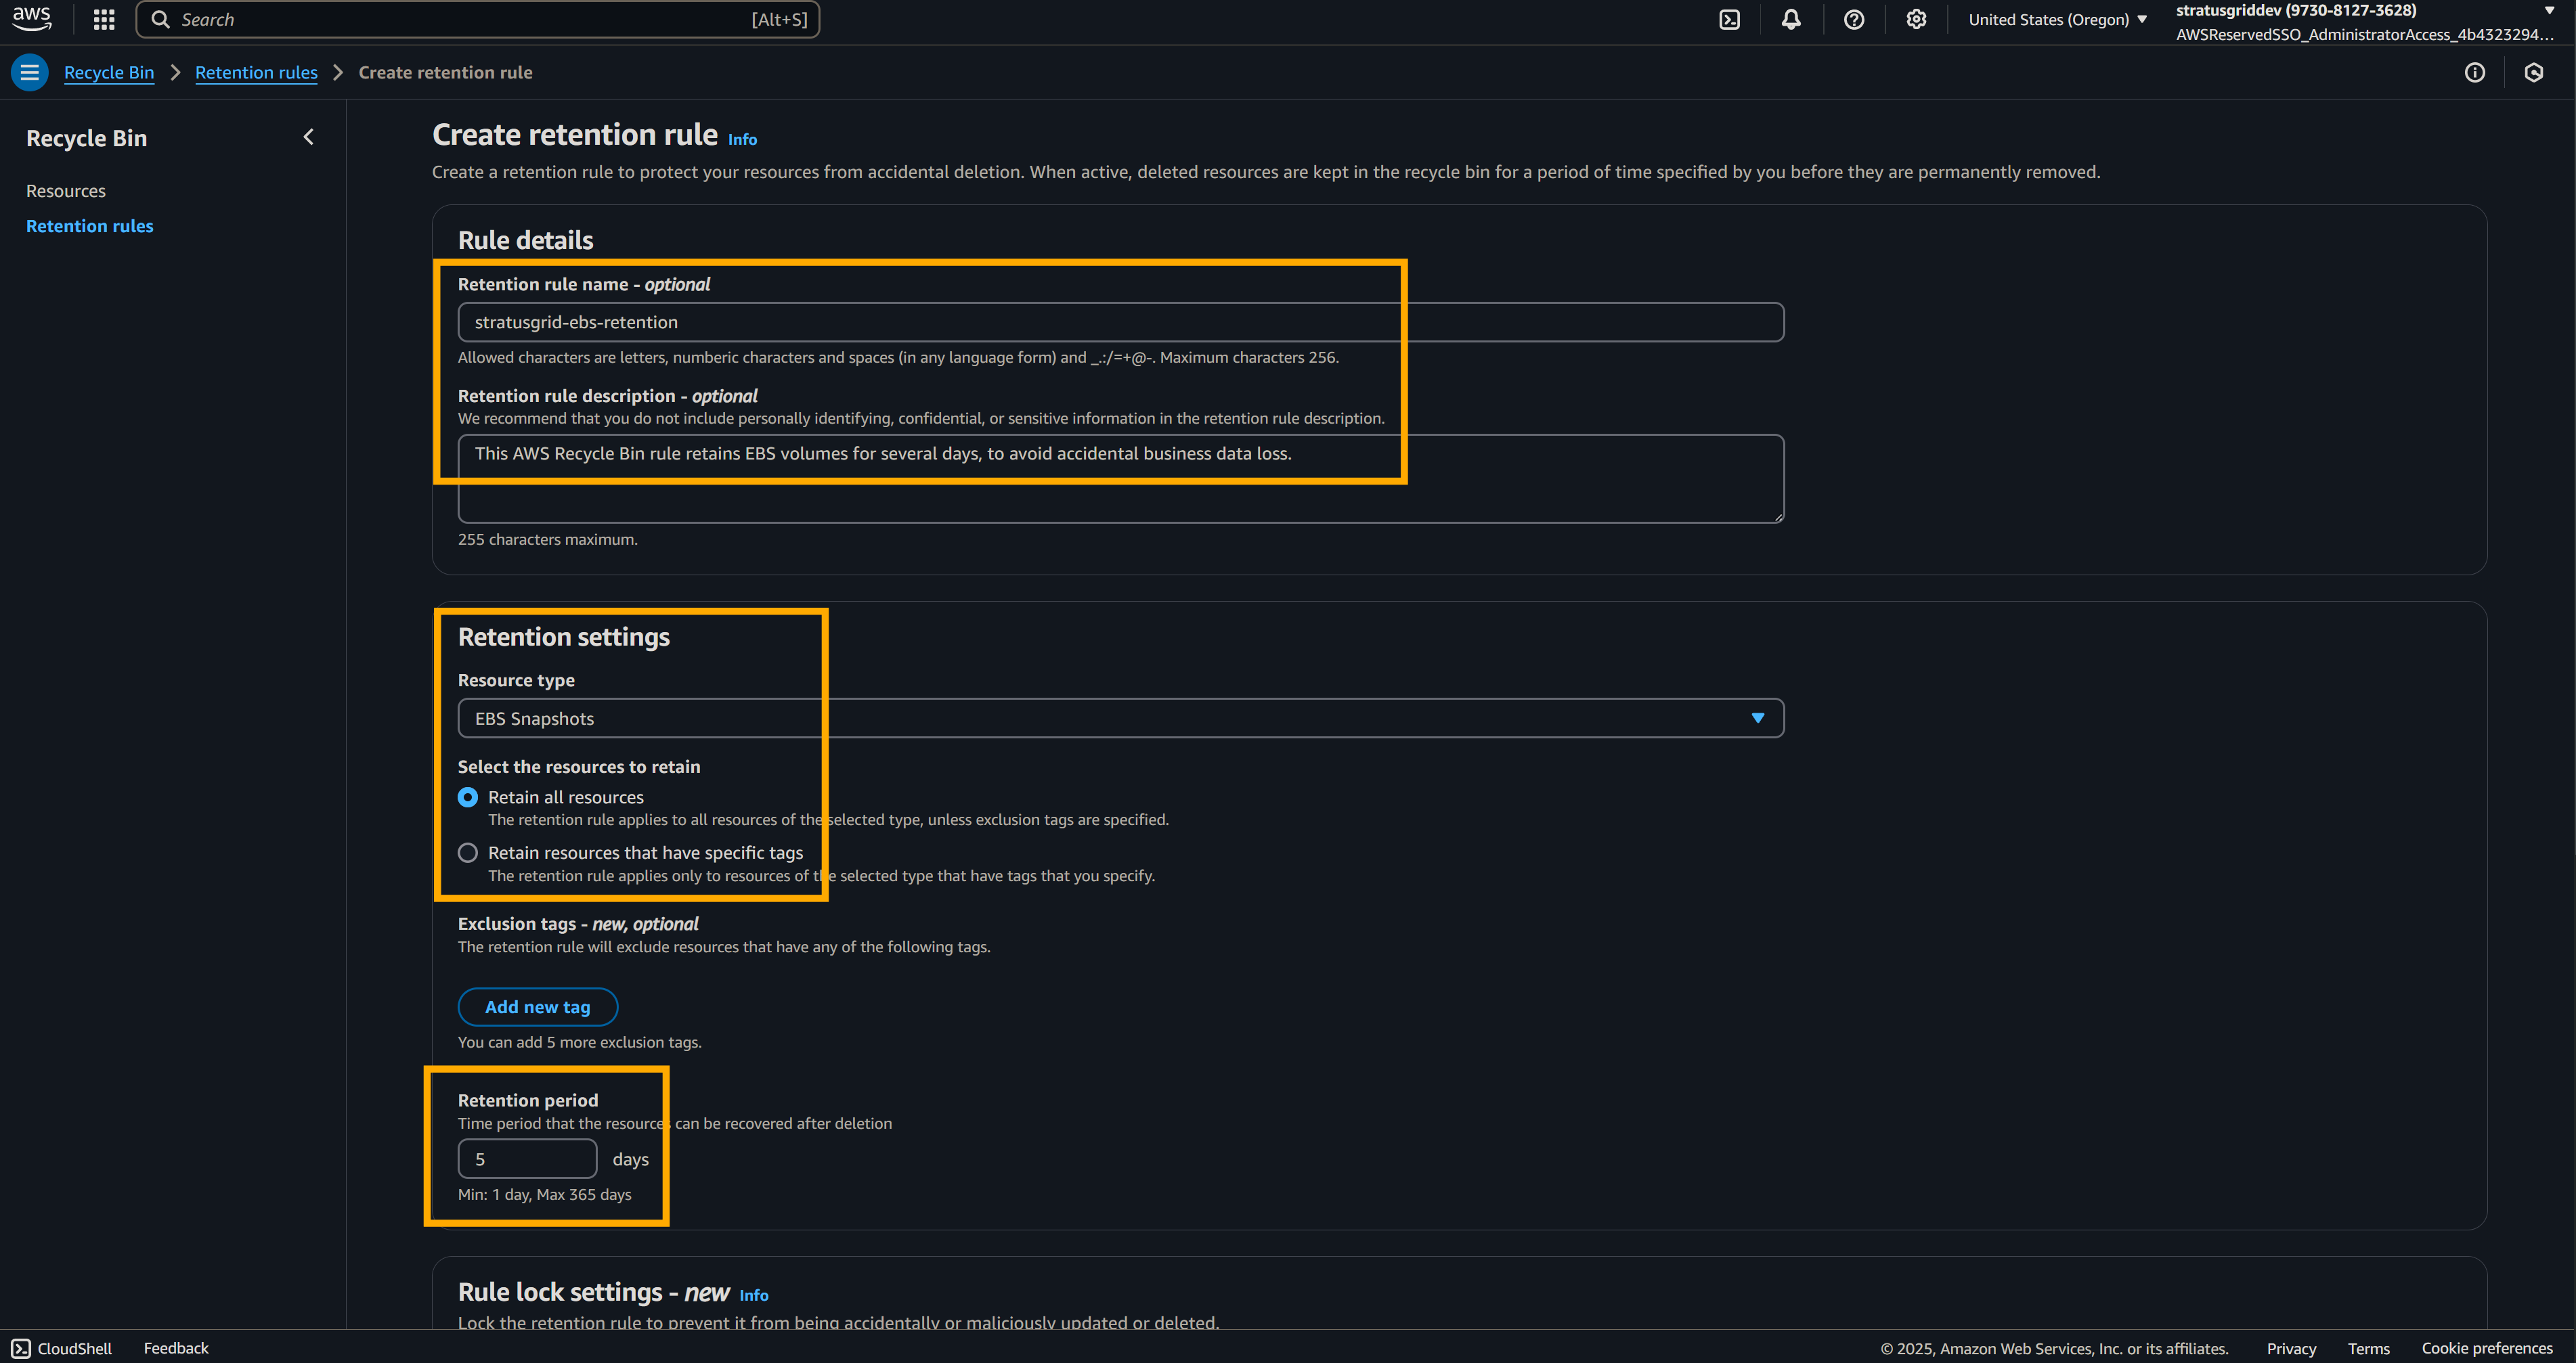The image size is (2576, 1363).
Task: Open the notifications bell
Action: pos(1791,19)
